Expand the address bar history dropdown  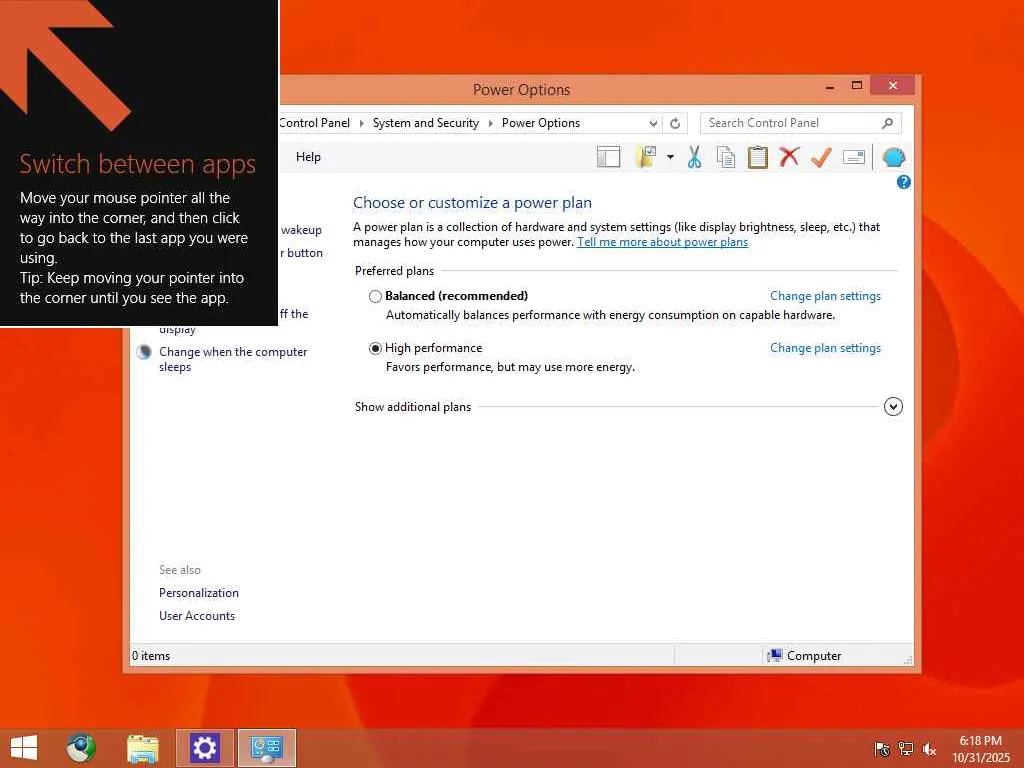tap(653, 123)
